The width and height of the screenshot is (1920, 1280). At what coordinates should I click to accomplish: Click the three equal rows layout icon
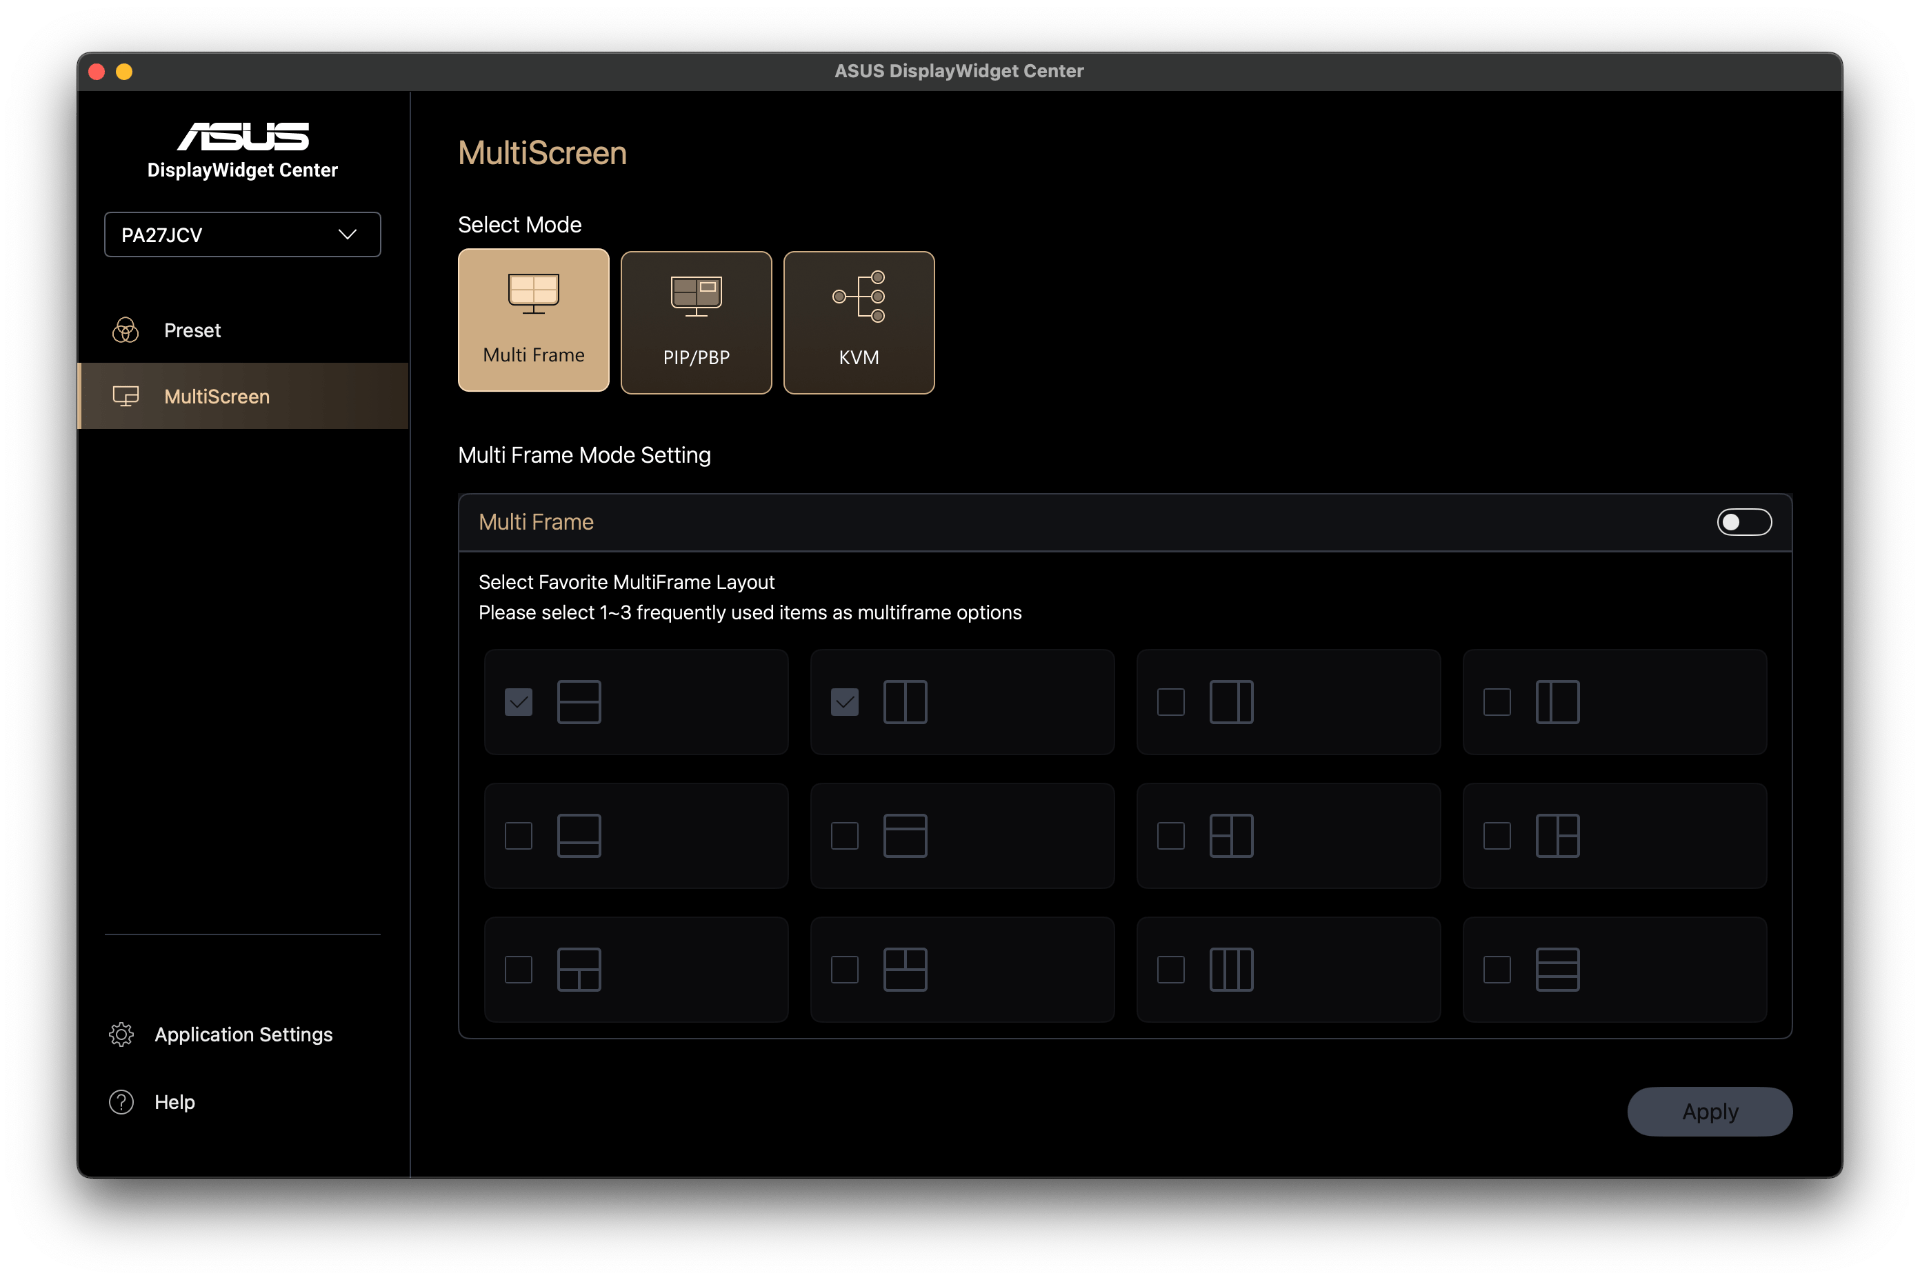coord(1557,969)
